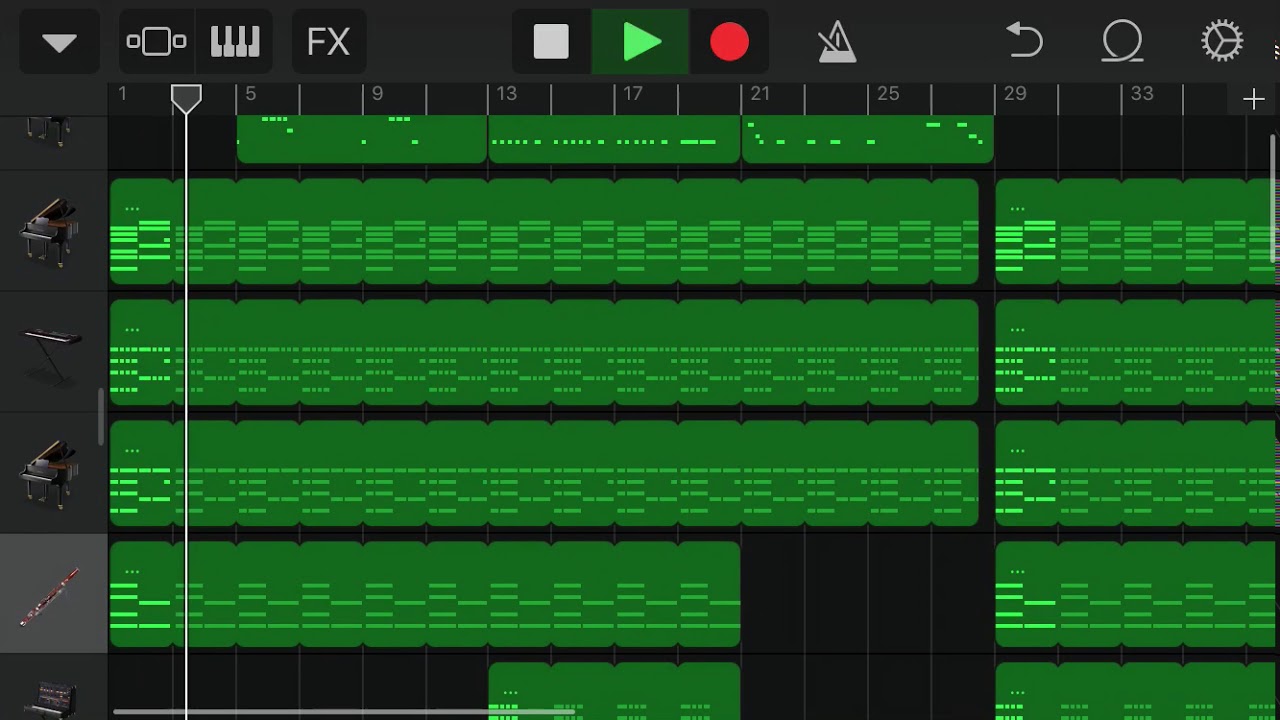Jump to bar 9 on the ruler
This screenshot has height=720, width=1280.
[x=377, y=94]
